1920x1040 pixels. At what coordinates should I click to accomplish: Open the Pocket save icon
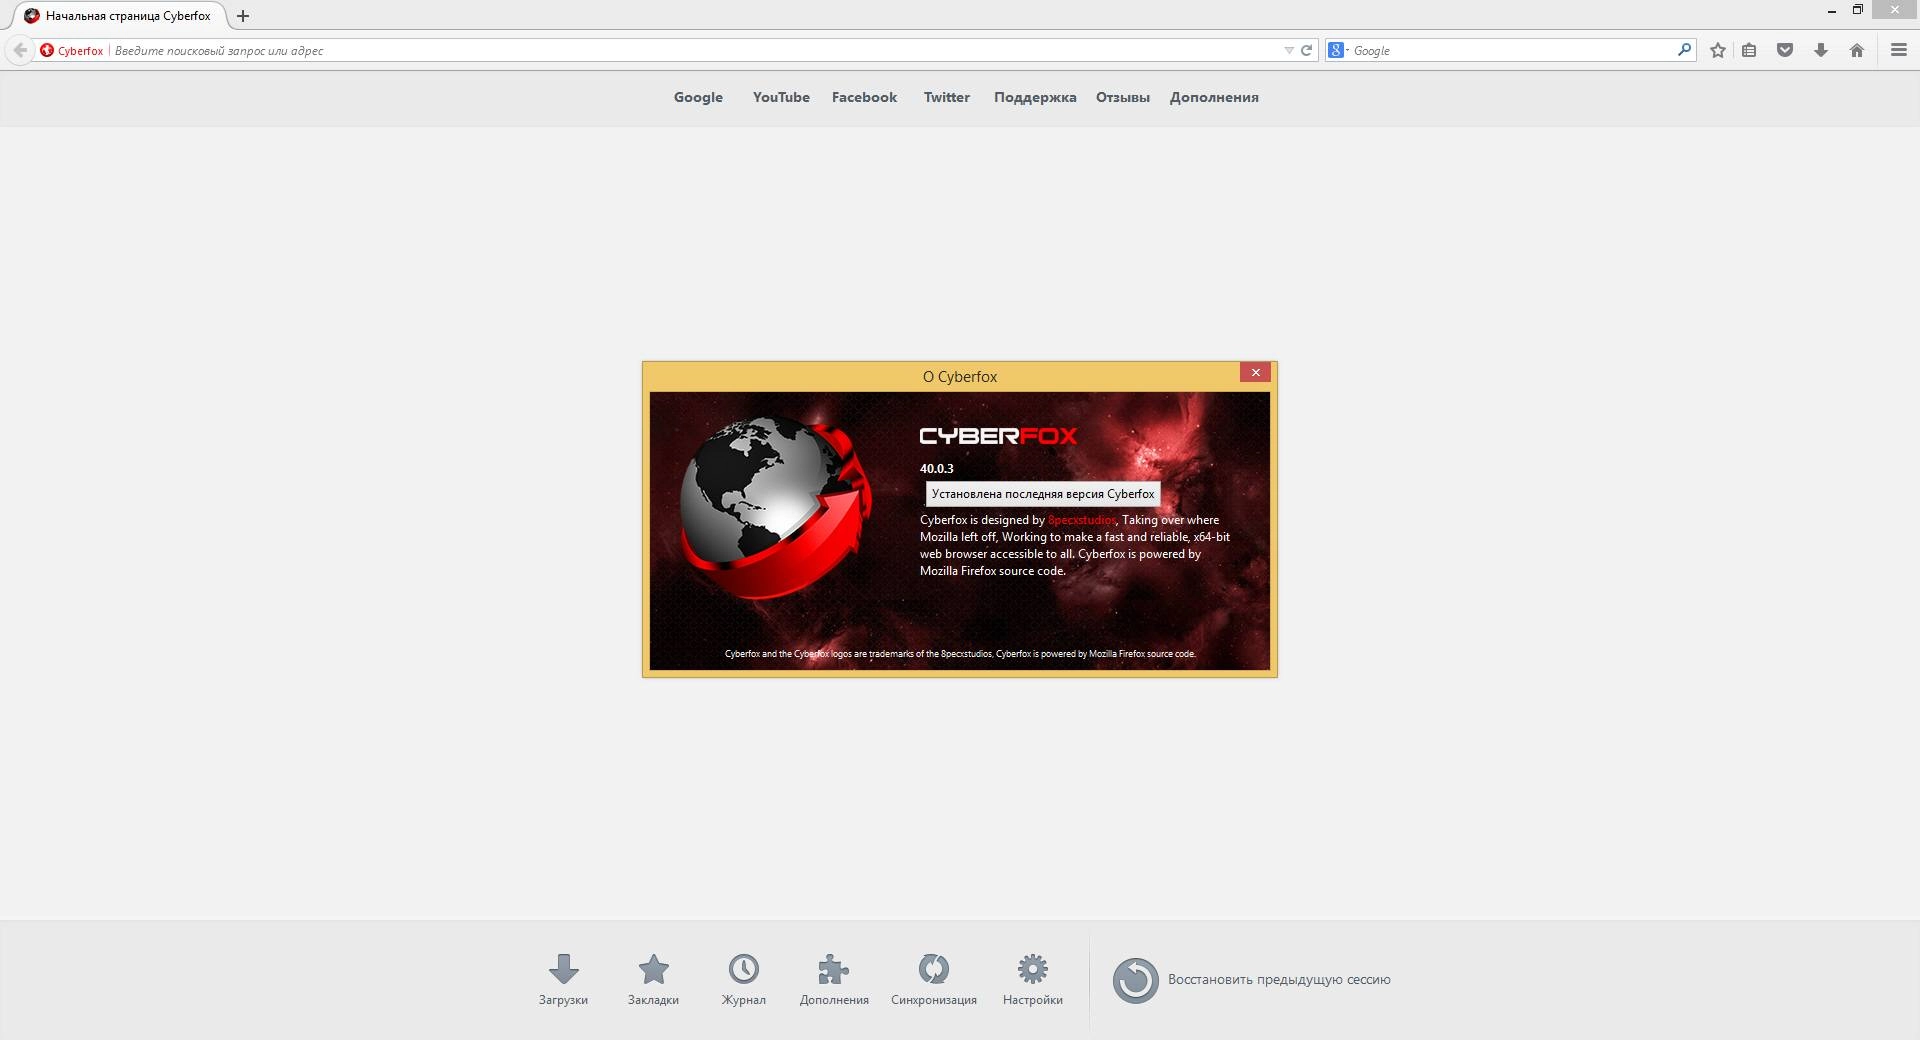[1785, 50]
